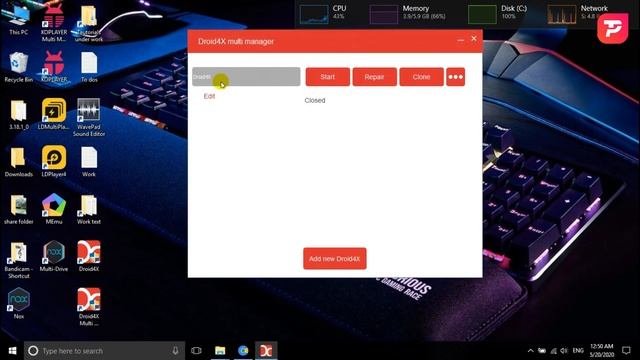Click the Edit link under instance name
The height and width of the screenshot is (360, 640).
pos(209,96)
